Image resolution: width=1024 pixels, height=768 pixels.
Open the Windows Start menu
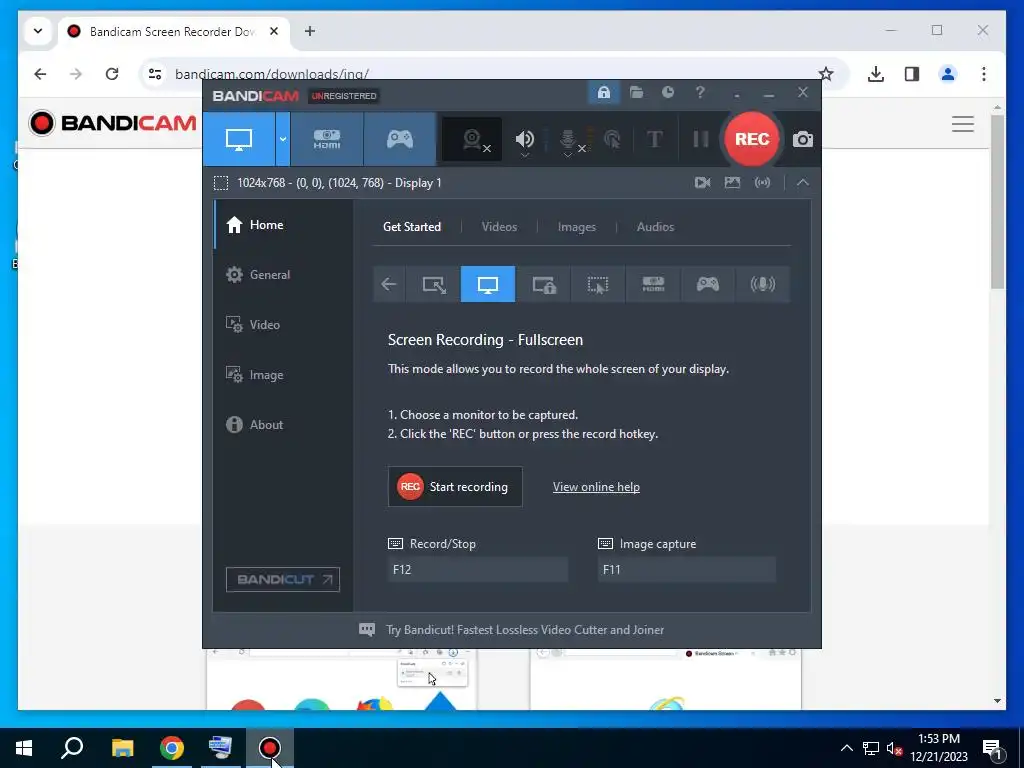point(24,748)
